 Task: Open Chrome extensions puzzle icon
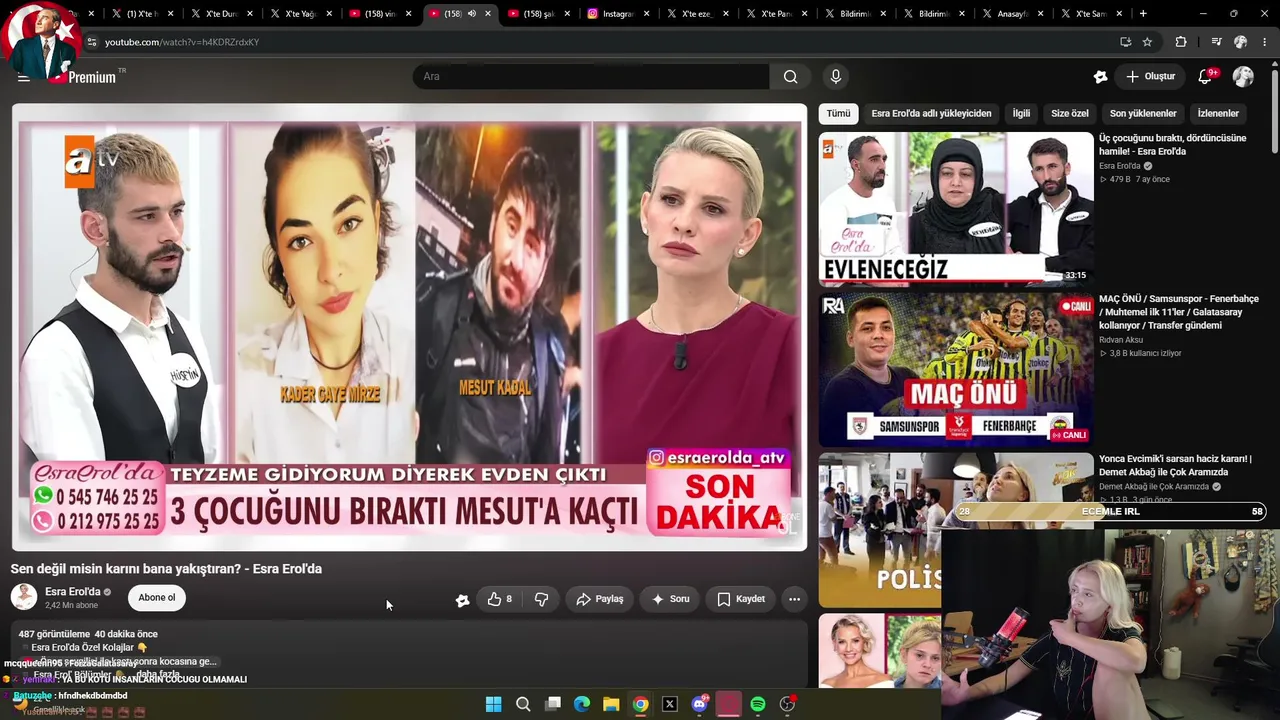[x=1181, y=42]
